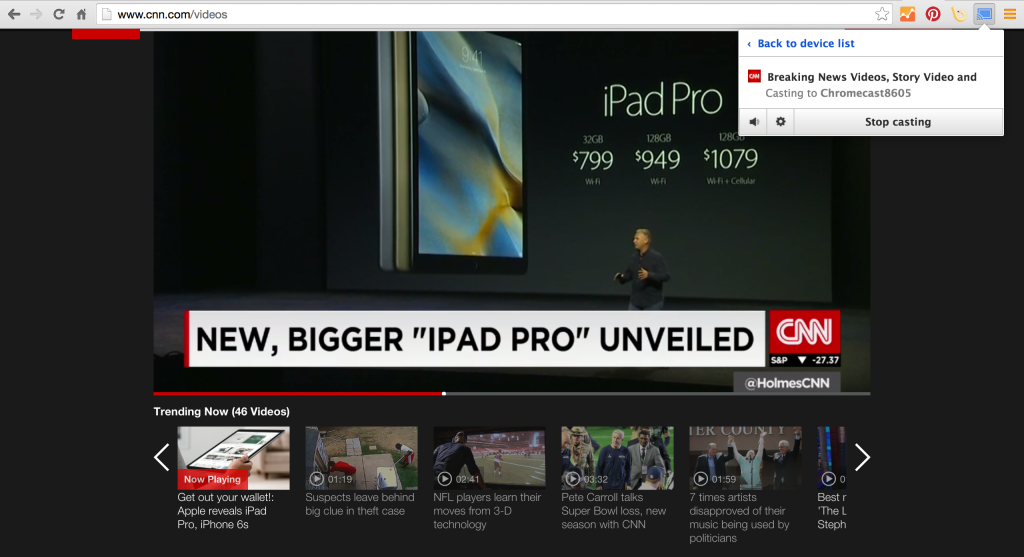The image size is (1024, 557).
Task: Play the Suspects leave behind clue thumbnail
Action: 361,458
